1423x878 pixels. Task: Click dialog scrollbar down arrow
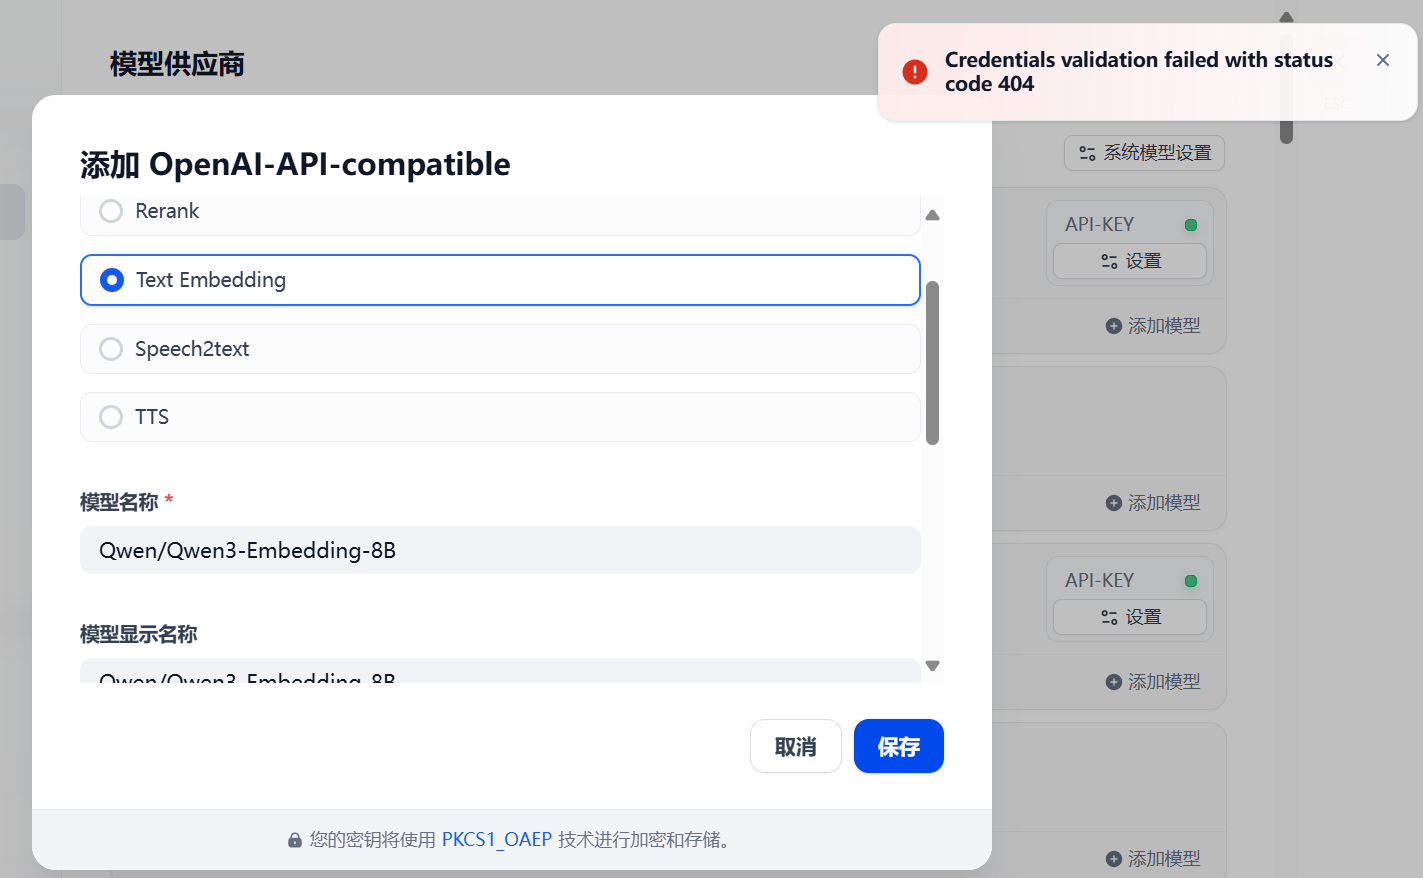point(933,666)
